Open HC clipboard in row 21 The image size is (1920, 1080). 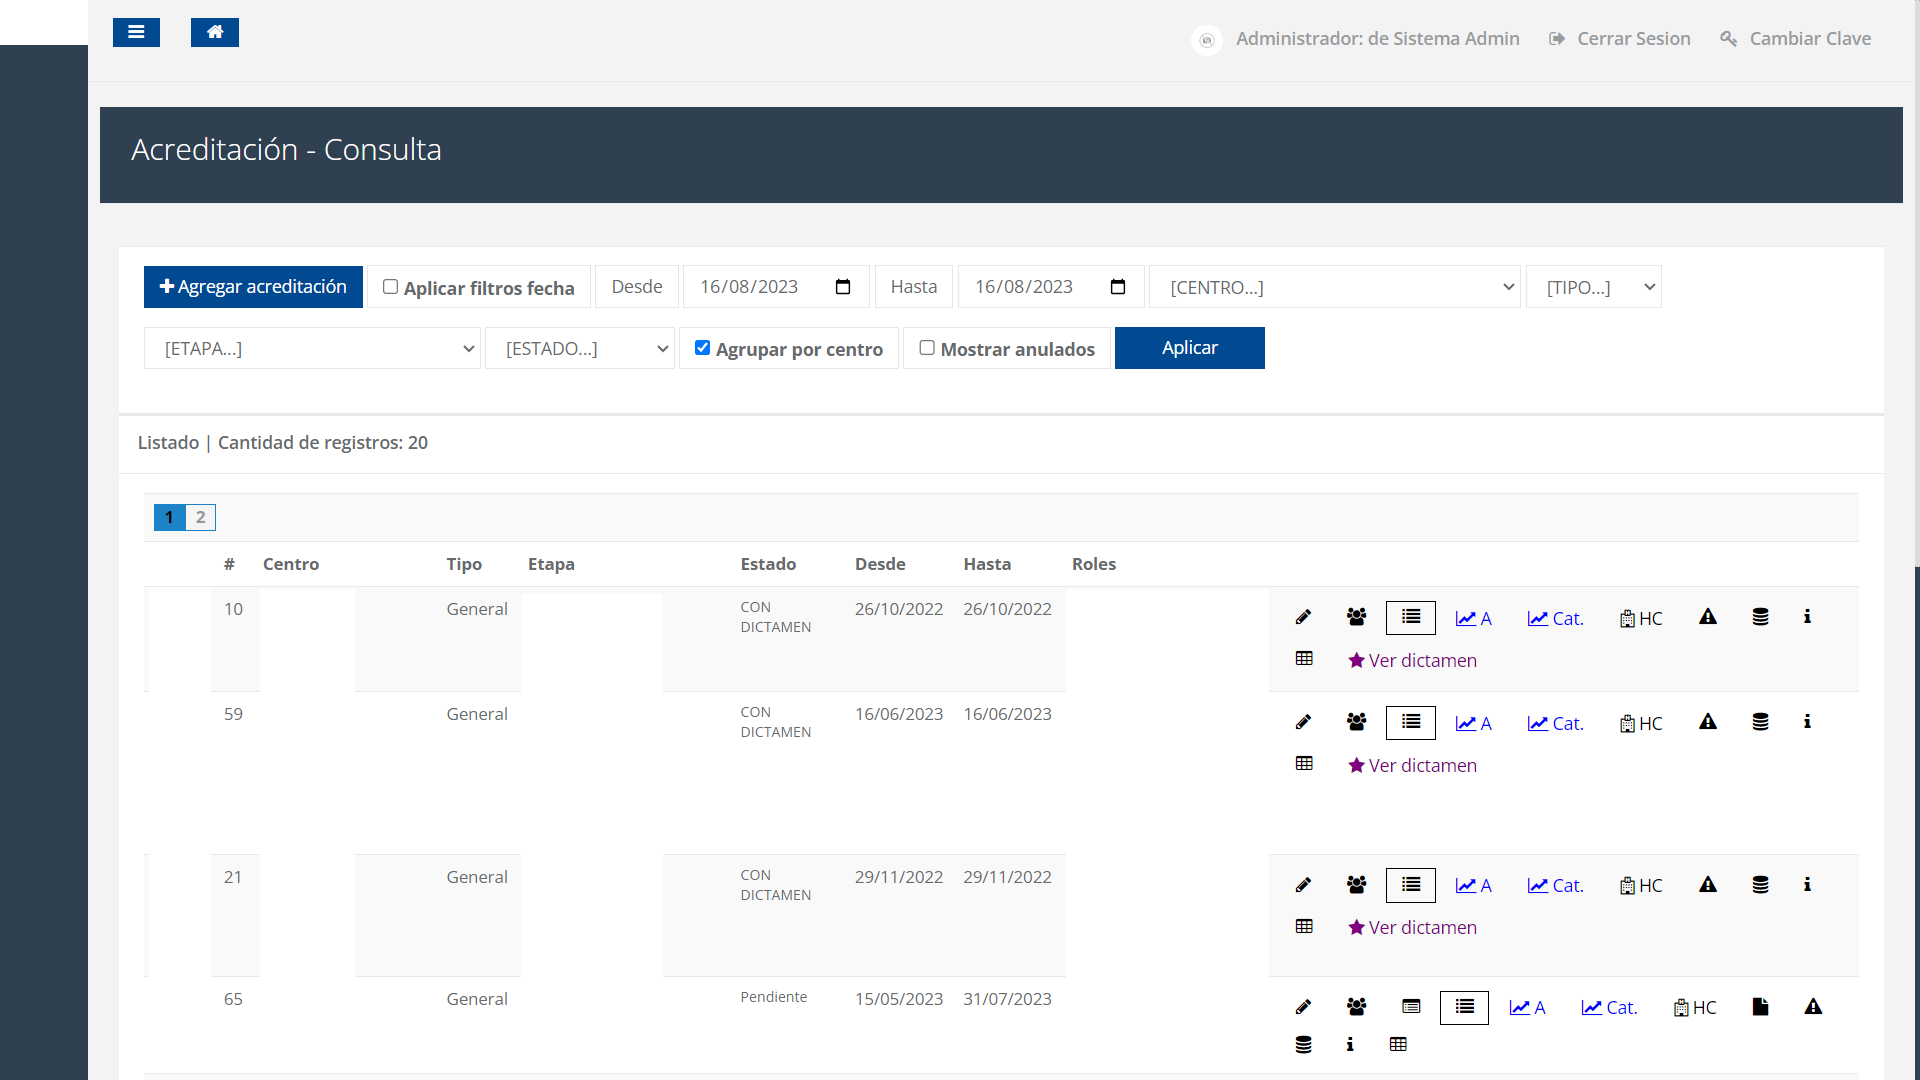tap(1641, 886)
